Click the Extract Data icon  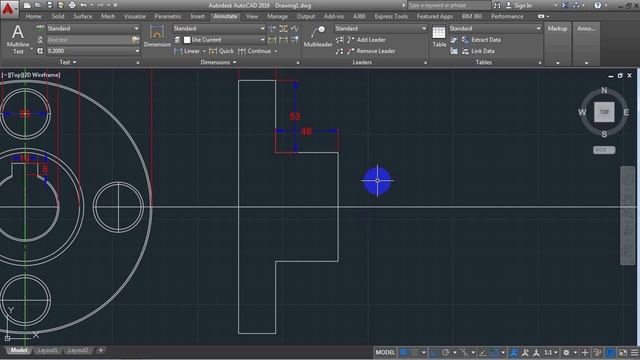pyautogui.click(x=465, y=40)
